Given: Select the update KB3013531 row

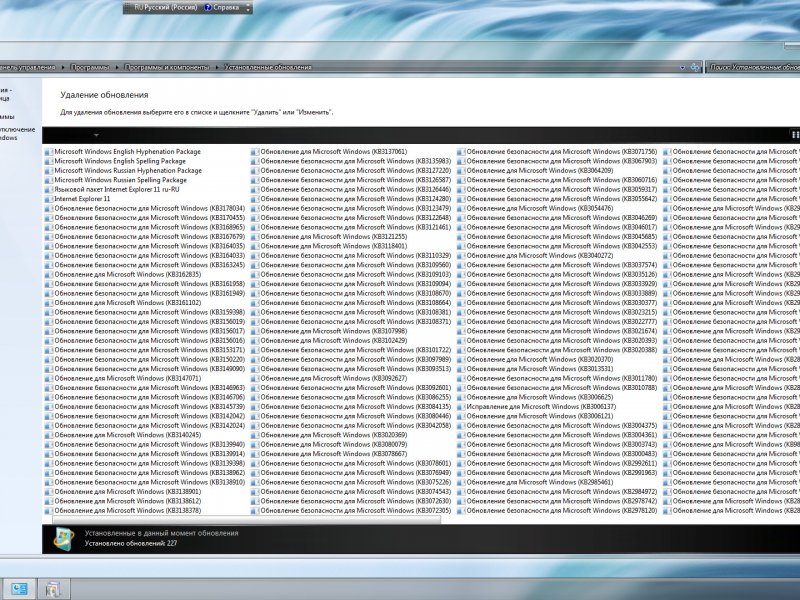Looking at the screenshot, I should click(535, 369).
